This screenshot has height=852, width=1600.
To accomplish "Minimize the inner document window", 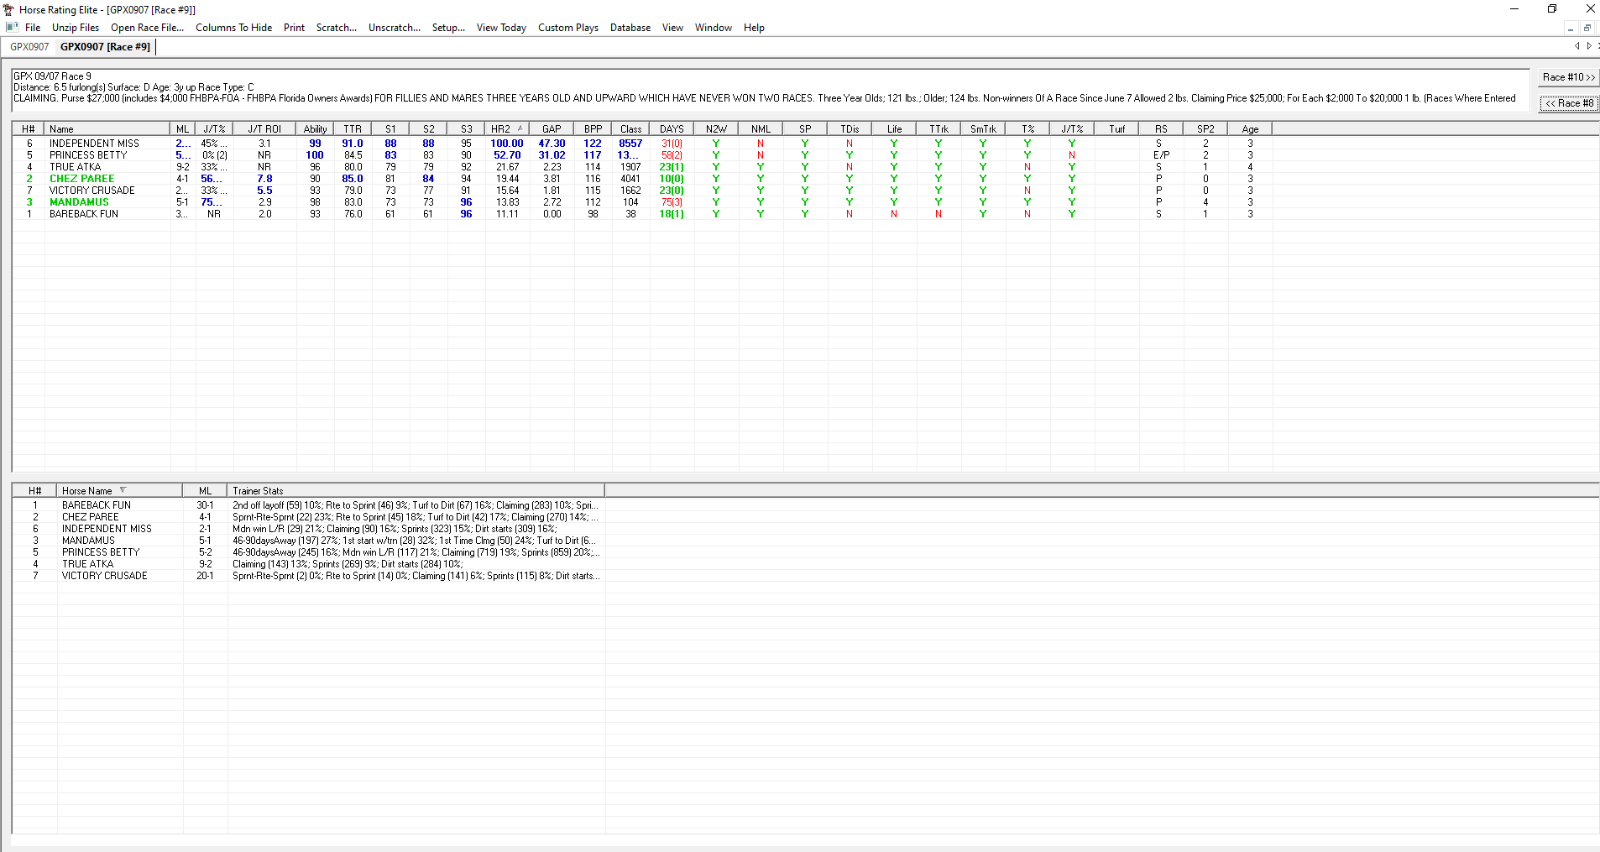I will tap(1570, 28).
